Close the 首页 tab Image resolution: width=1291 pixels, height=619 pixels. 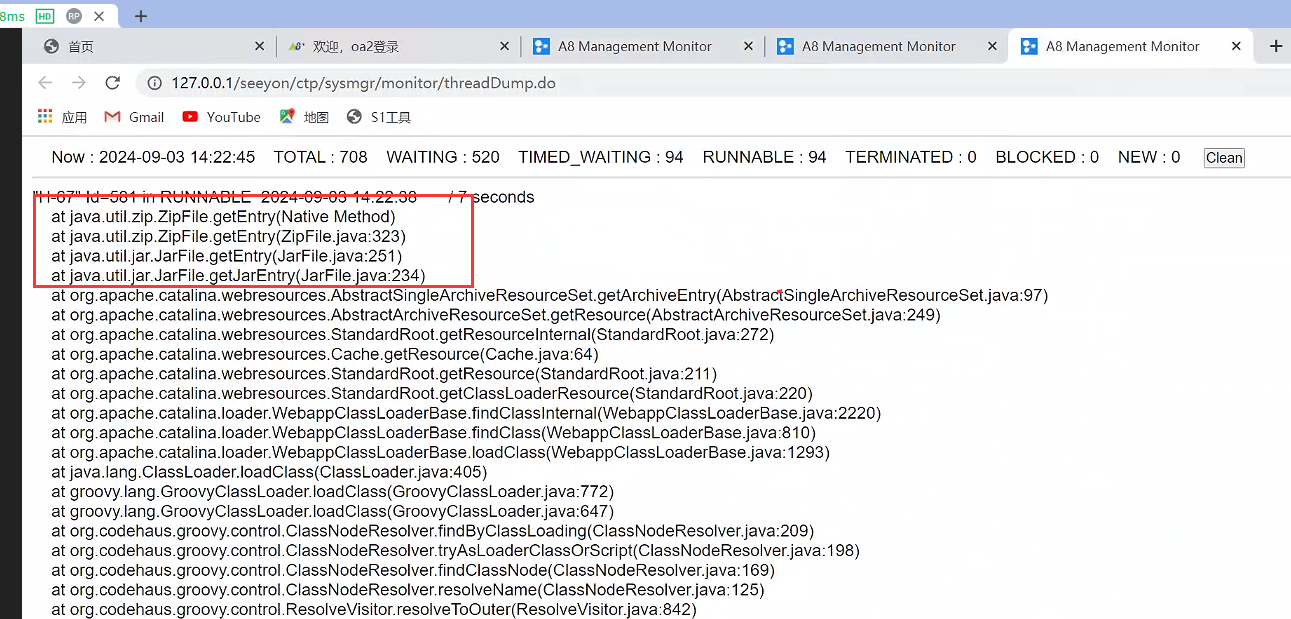(x=259, y=46)
